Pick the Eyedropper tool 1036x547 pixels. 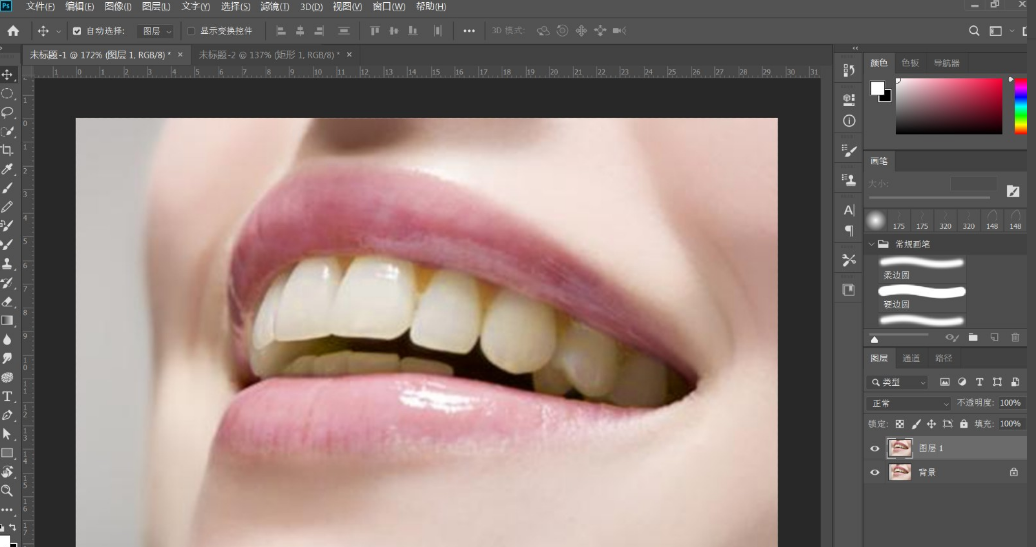pos(7,169)
